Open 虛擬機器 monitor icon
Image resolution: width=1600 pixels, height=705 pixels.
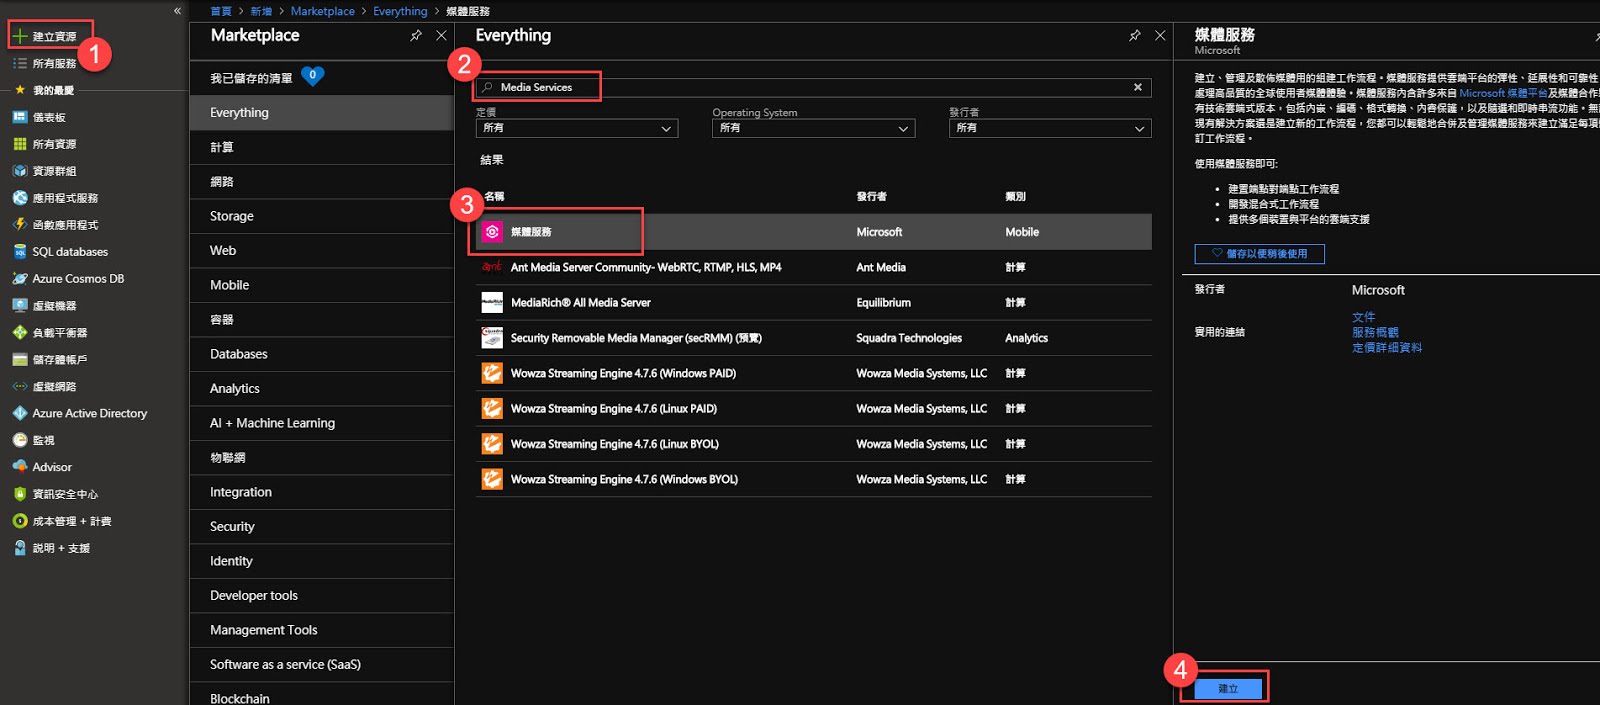pos(20,306)
